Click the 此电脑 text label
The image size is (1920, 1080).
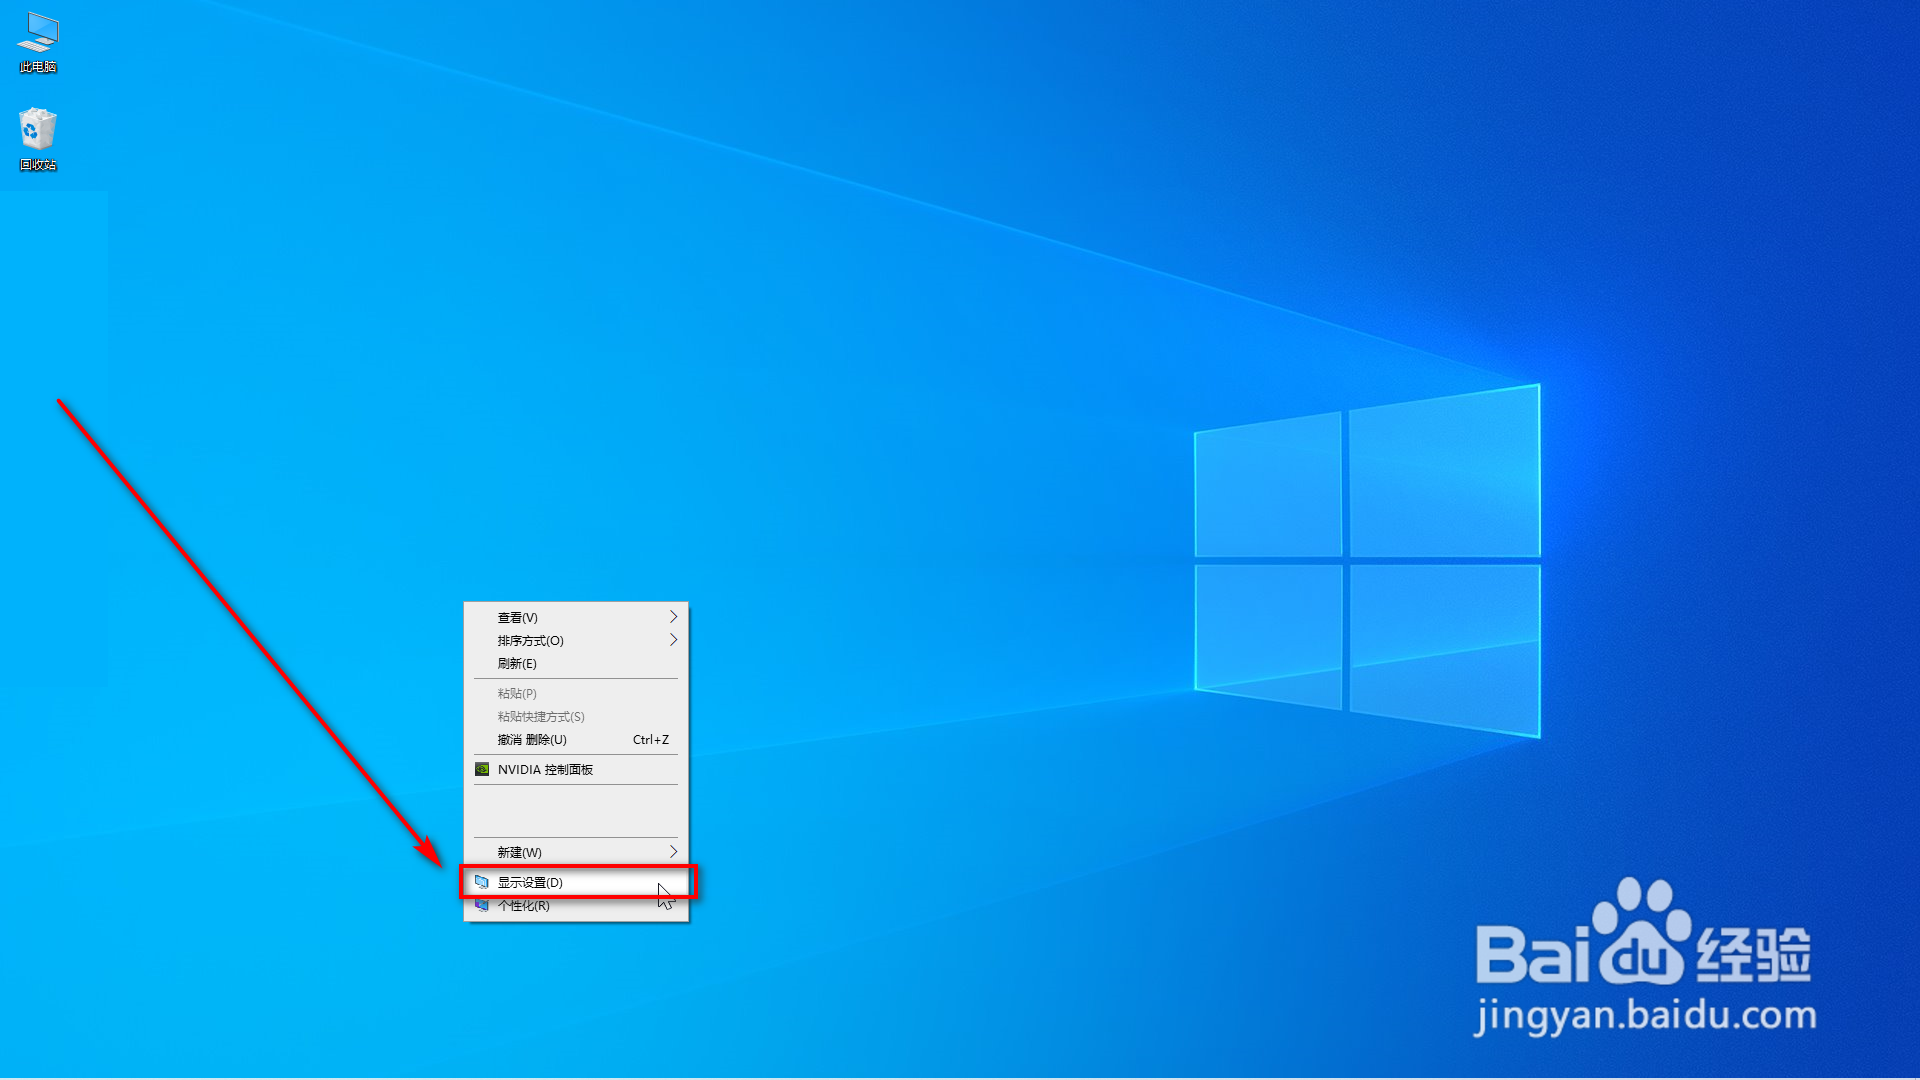point(38,67)
